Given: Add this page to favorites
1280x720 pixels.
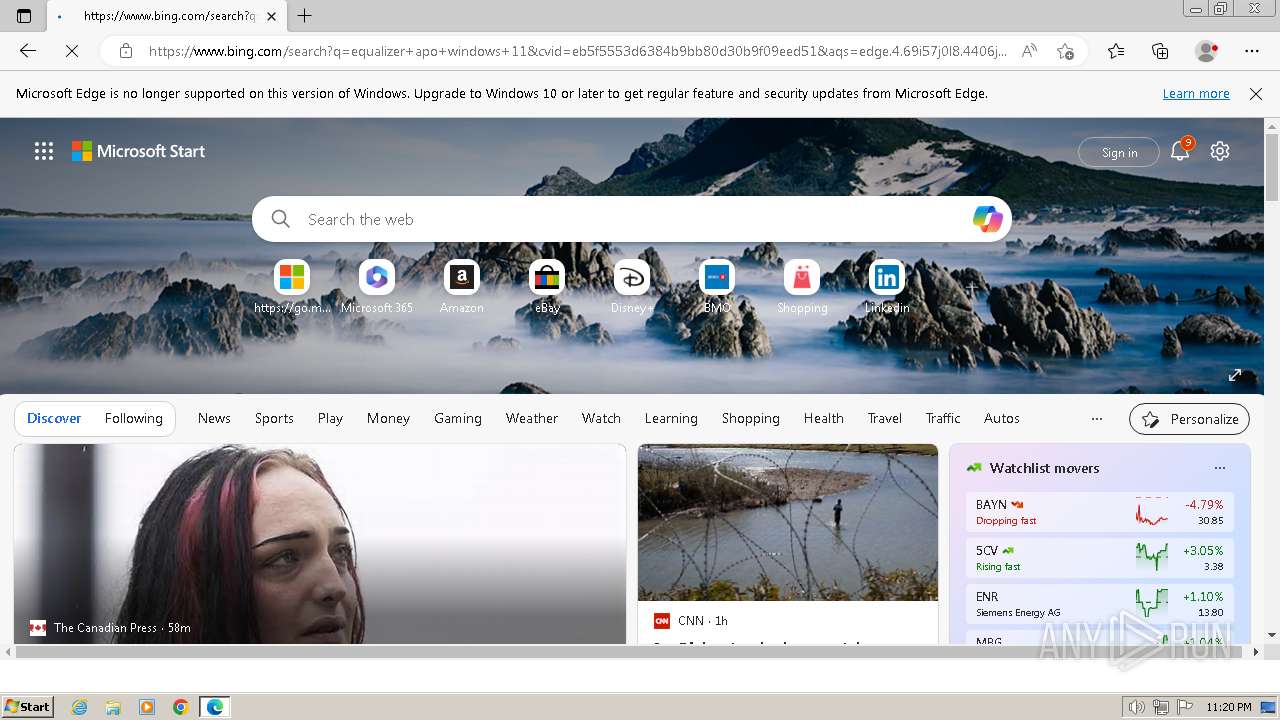Looking at the screenshot, I should (1066, 51).
